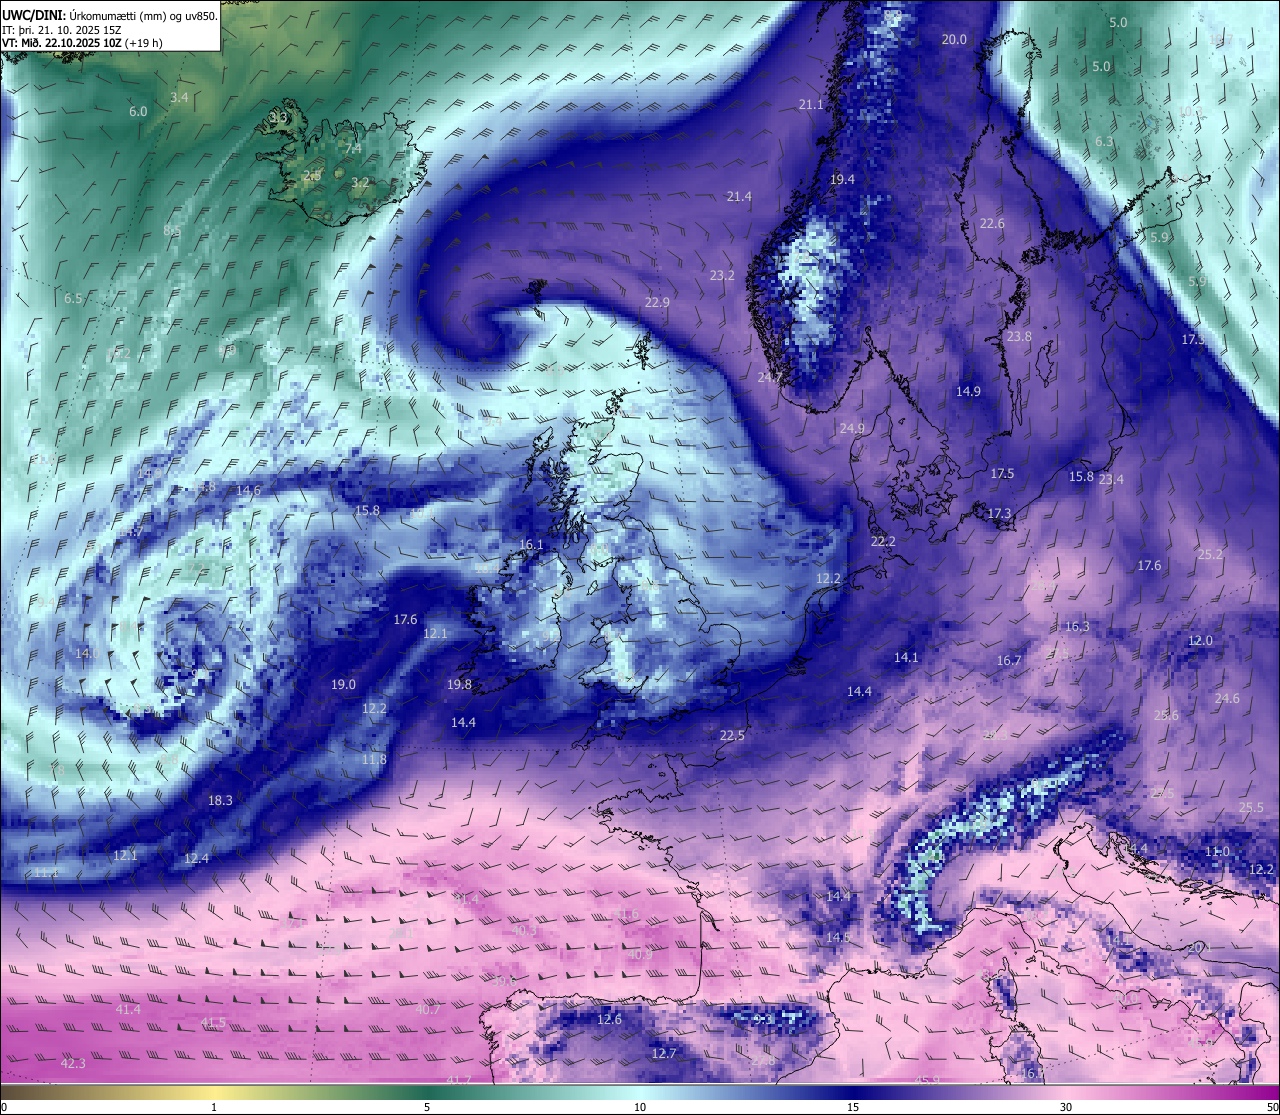Screen dimensions: 1280x1115
Task: Click the 16.3 value over Poland
Action: point(1077,627)
